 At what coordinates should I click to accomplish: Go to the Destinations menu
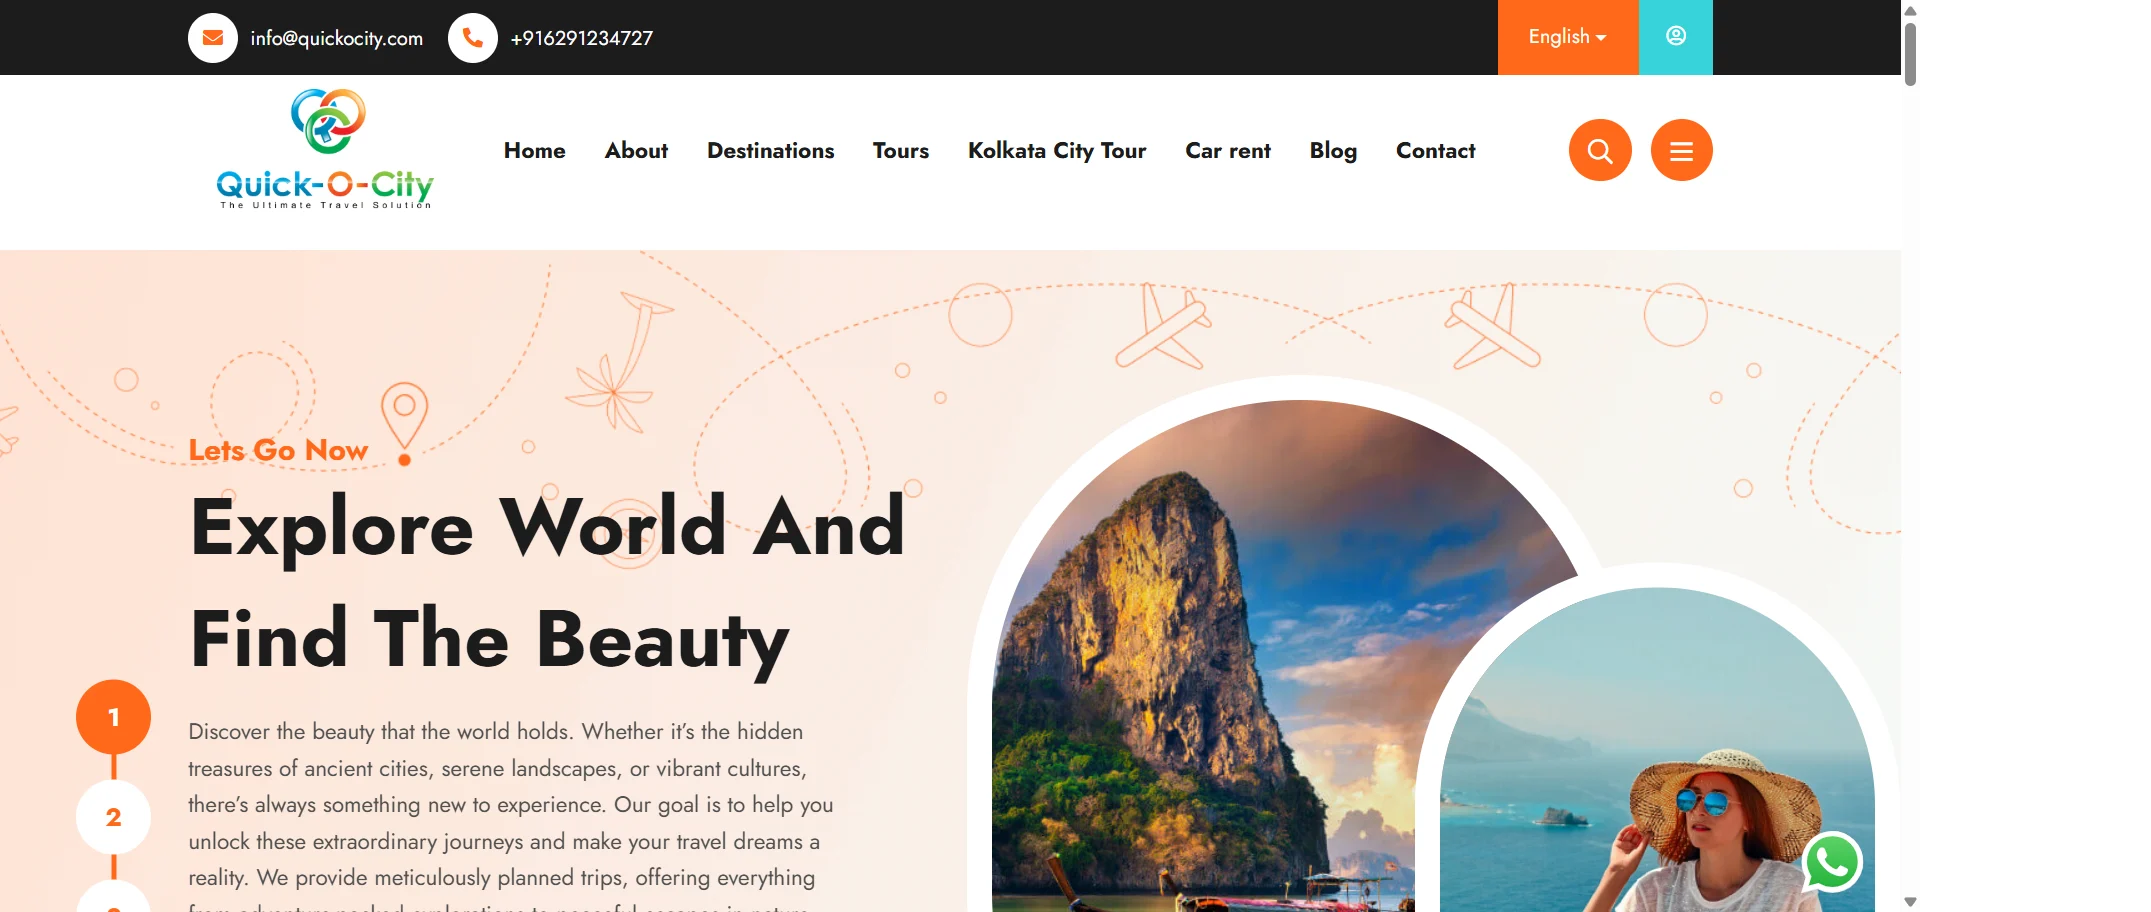point(770,150)
